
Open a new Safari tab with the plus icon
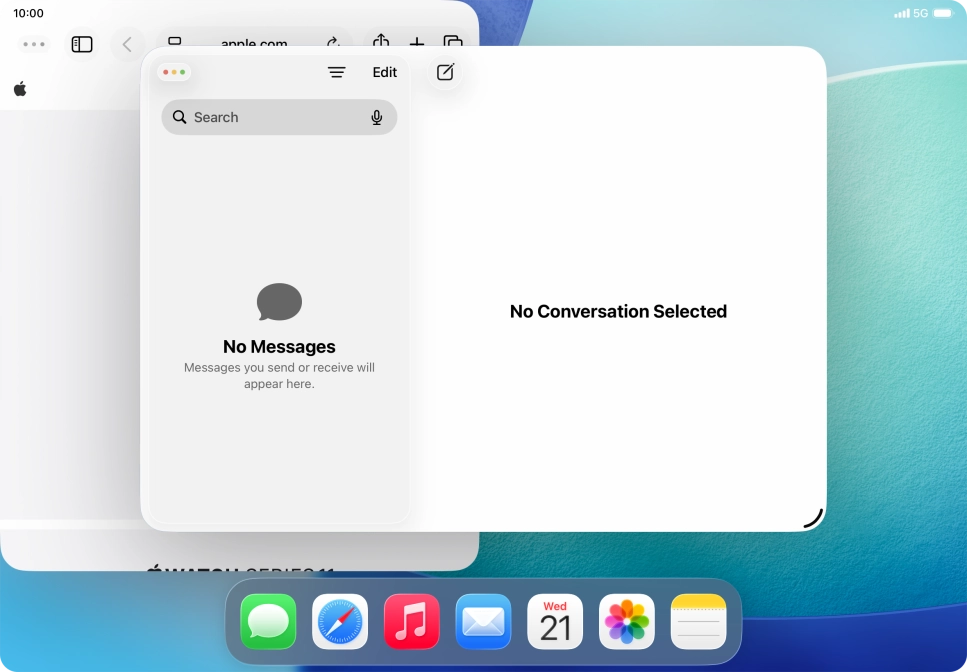click(417, 44)
